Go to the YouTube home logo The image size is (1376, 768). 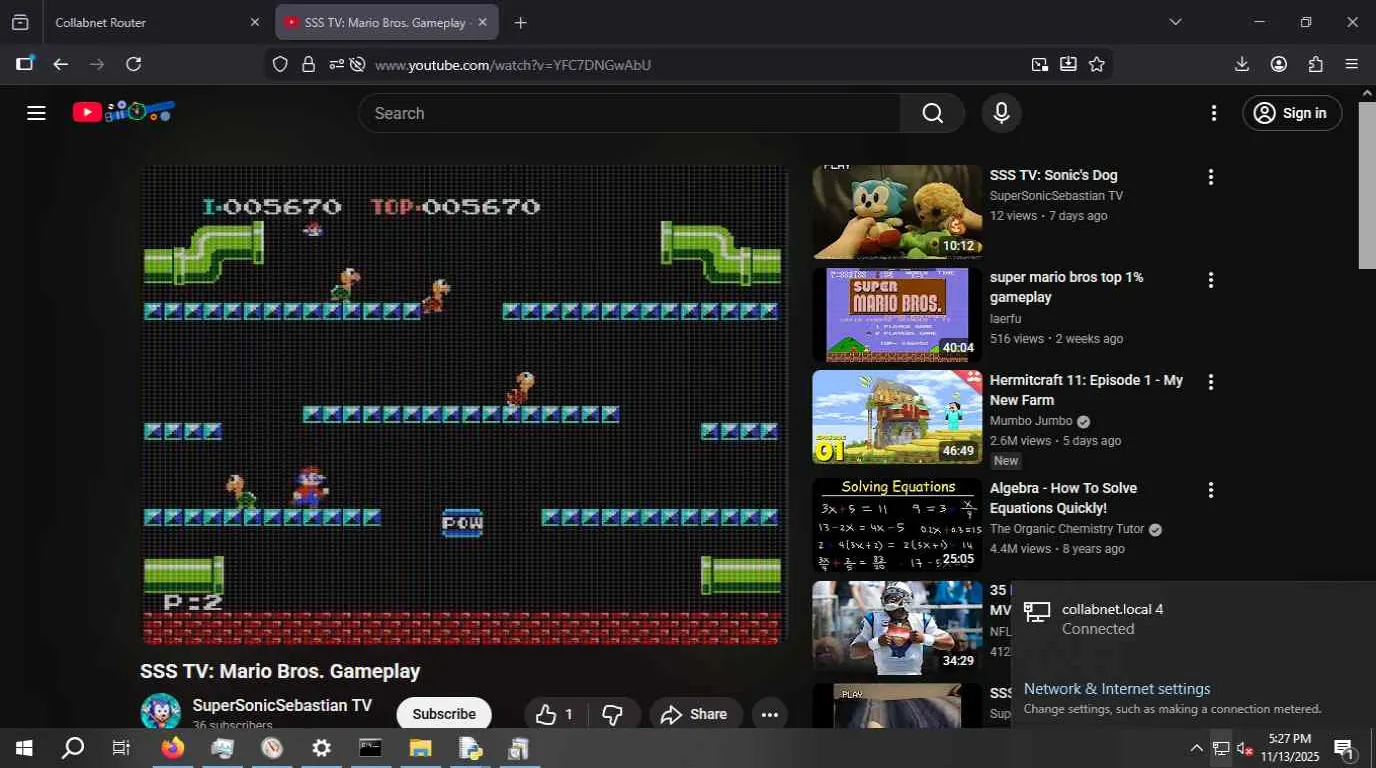123,112
